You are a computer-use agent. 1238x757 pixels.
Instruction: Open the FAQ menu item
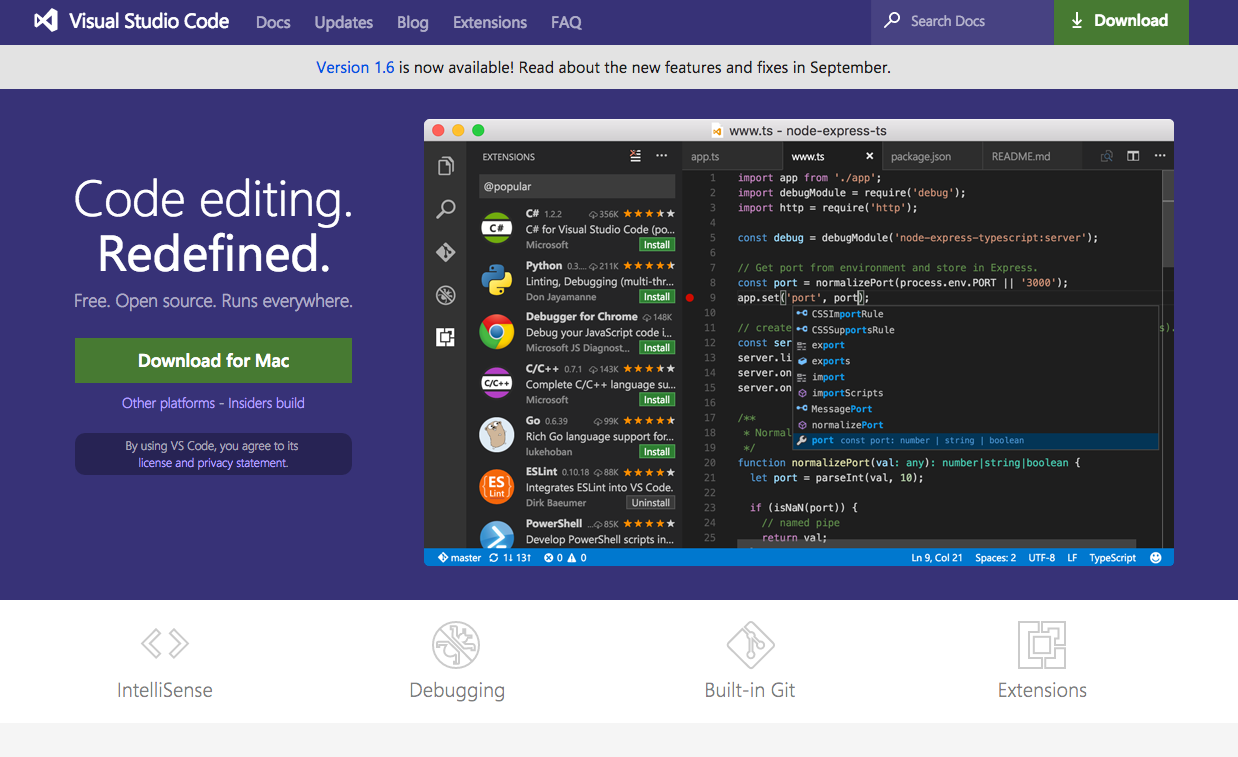(x=566, y=22)
